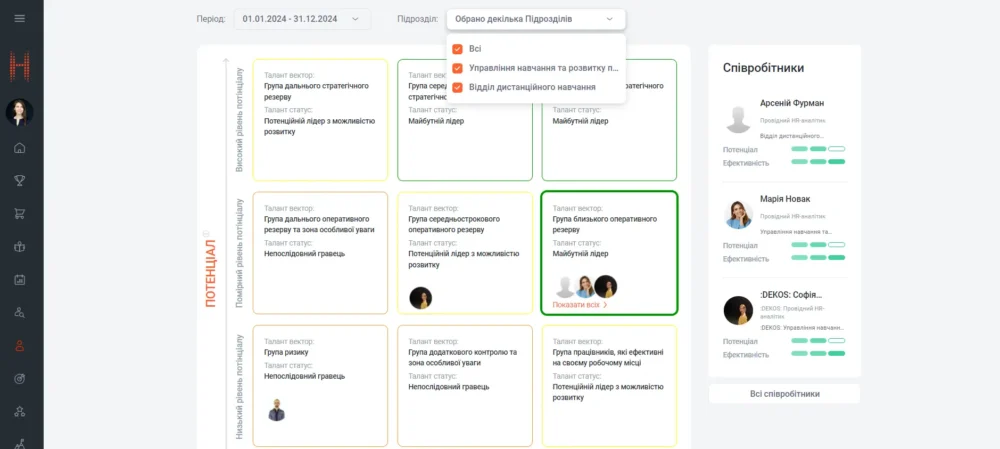Click the user profile avatar in sidebar
Screen dimensions: 1000x449
coord(20,112)
